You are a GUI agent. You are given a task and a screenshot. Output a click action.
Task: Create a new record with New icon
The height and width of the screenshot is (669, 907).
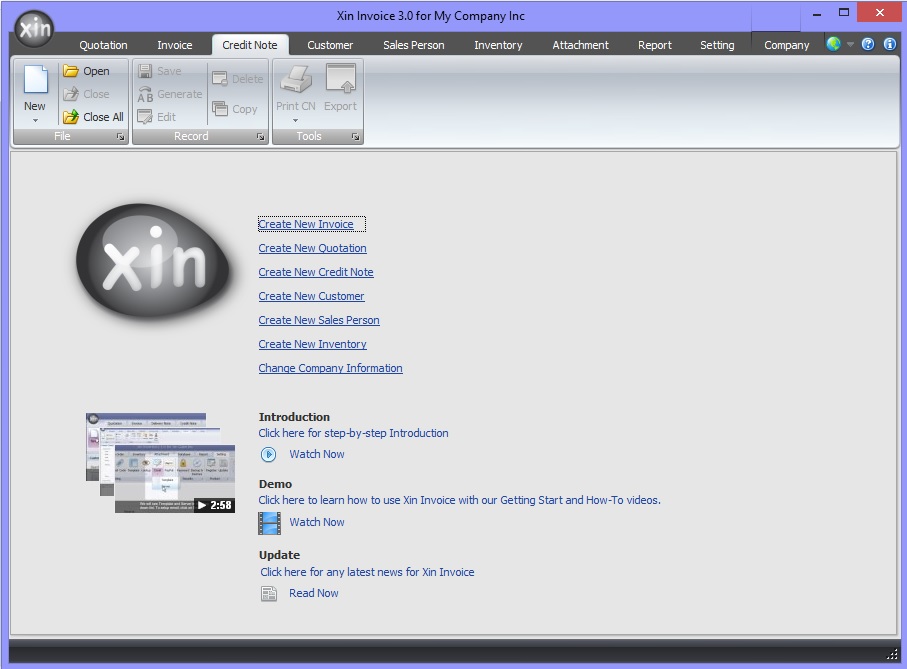pos(35,79)
